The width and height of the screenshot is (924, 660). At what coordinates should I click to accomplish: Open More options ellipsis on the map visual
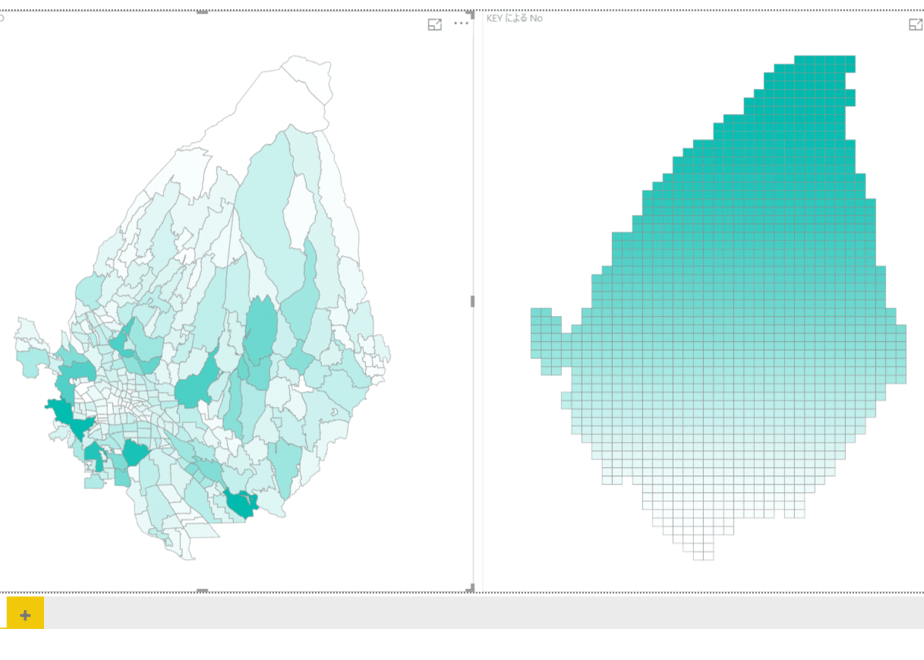click(461, 24)
